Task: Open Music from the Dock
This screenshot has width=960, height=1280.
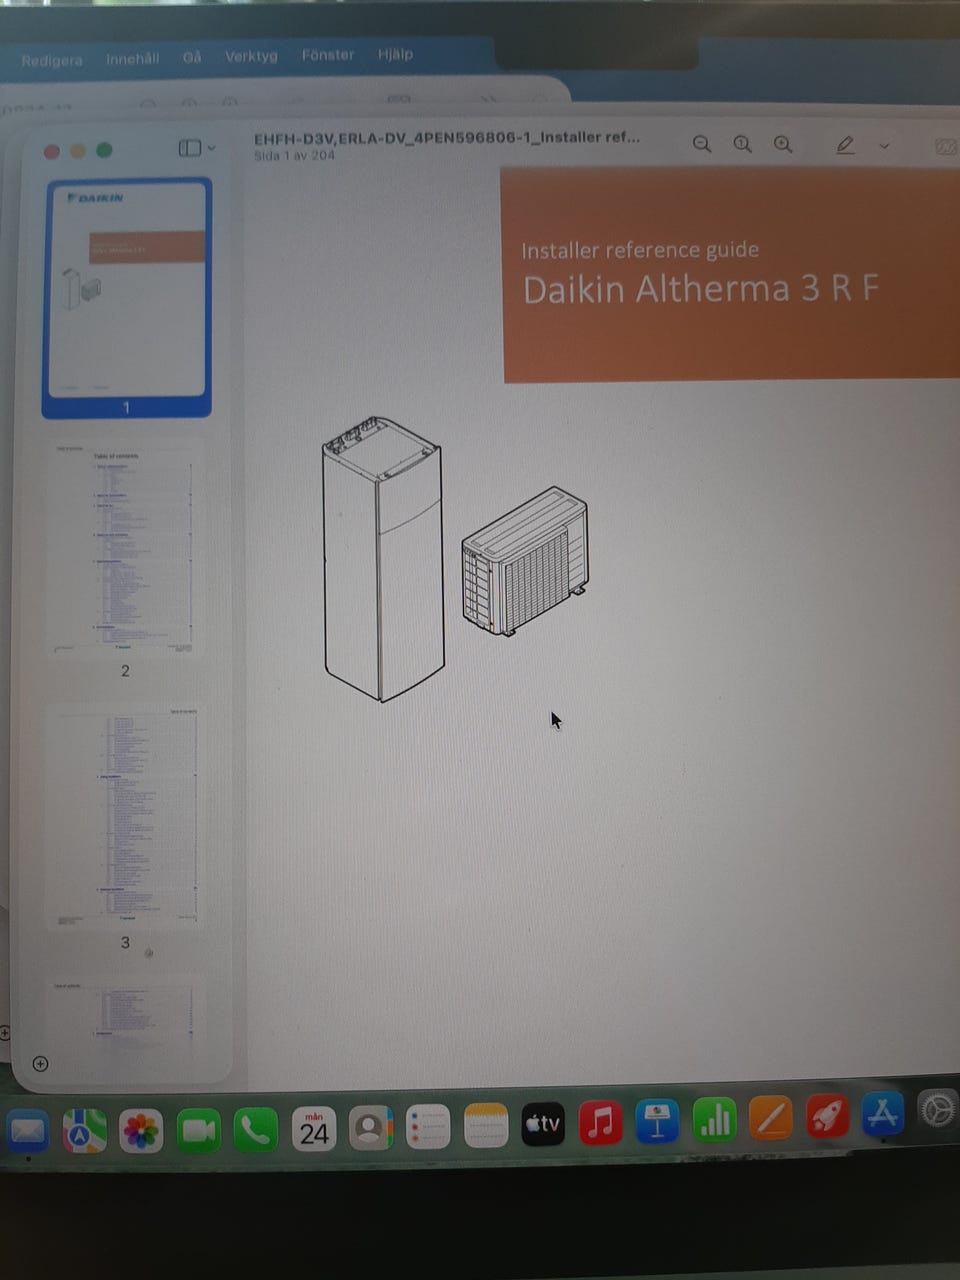Action: point(600,1122)
